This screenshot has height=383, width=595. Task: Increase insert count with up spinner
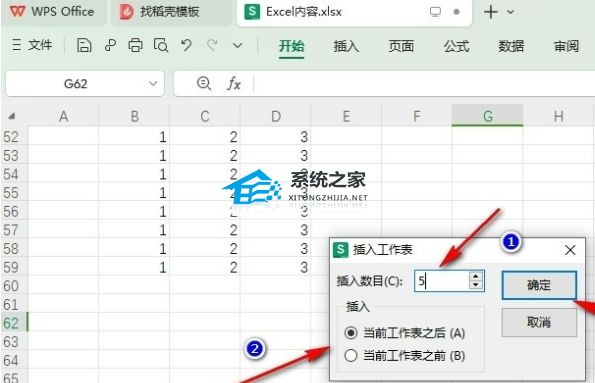pos(476,276)
